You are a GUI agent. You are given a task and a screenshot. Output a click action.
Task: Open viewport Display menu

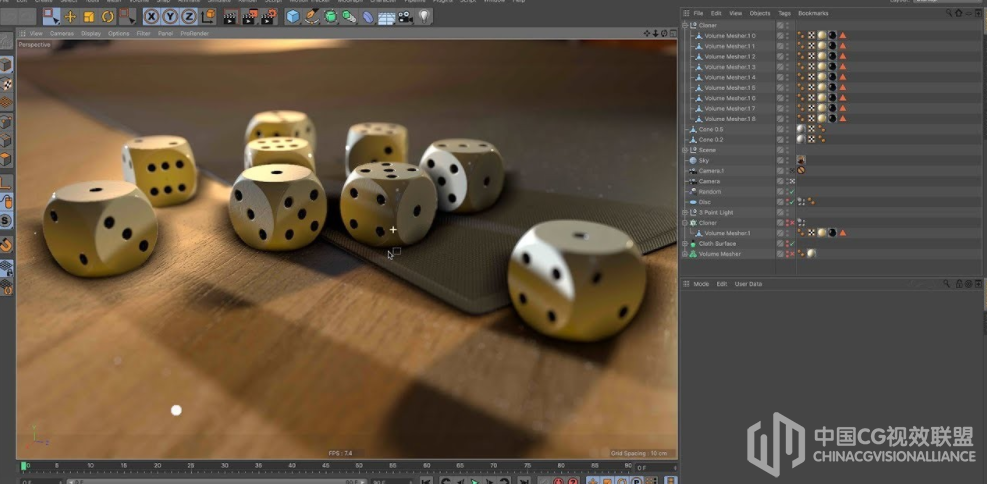[91, 33]
